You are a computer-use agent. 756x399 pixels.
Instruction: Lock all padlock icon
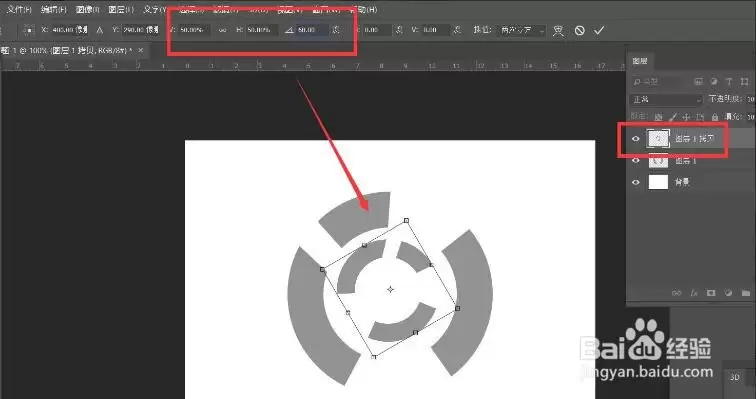(715, 117)
